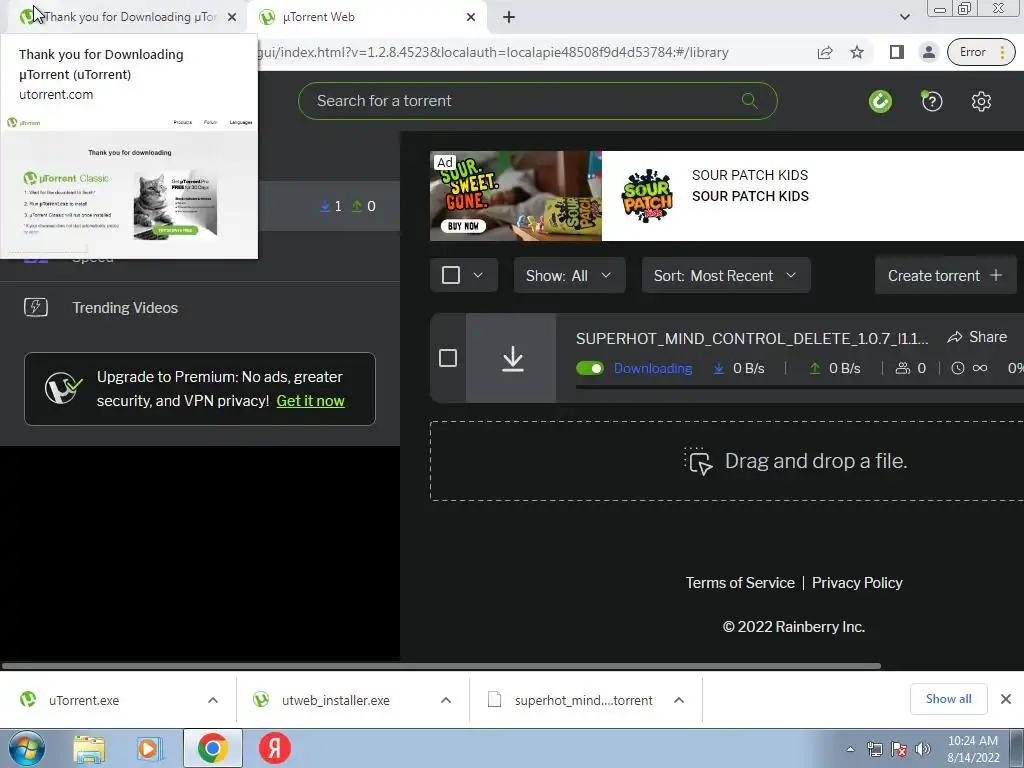Click the Sour Patch Kids logo in ad
This screenshot has height=768, width=1024.
647,196
